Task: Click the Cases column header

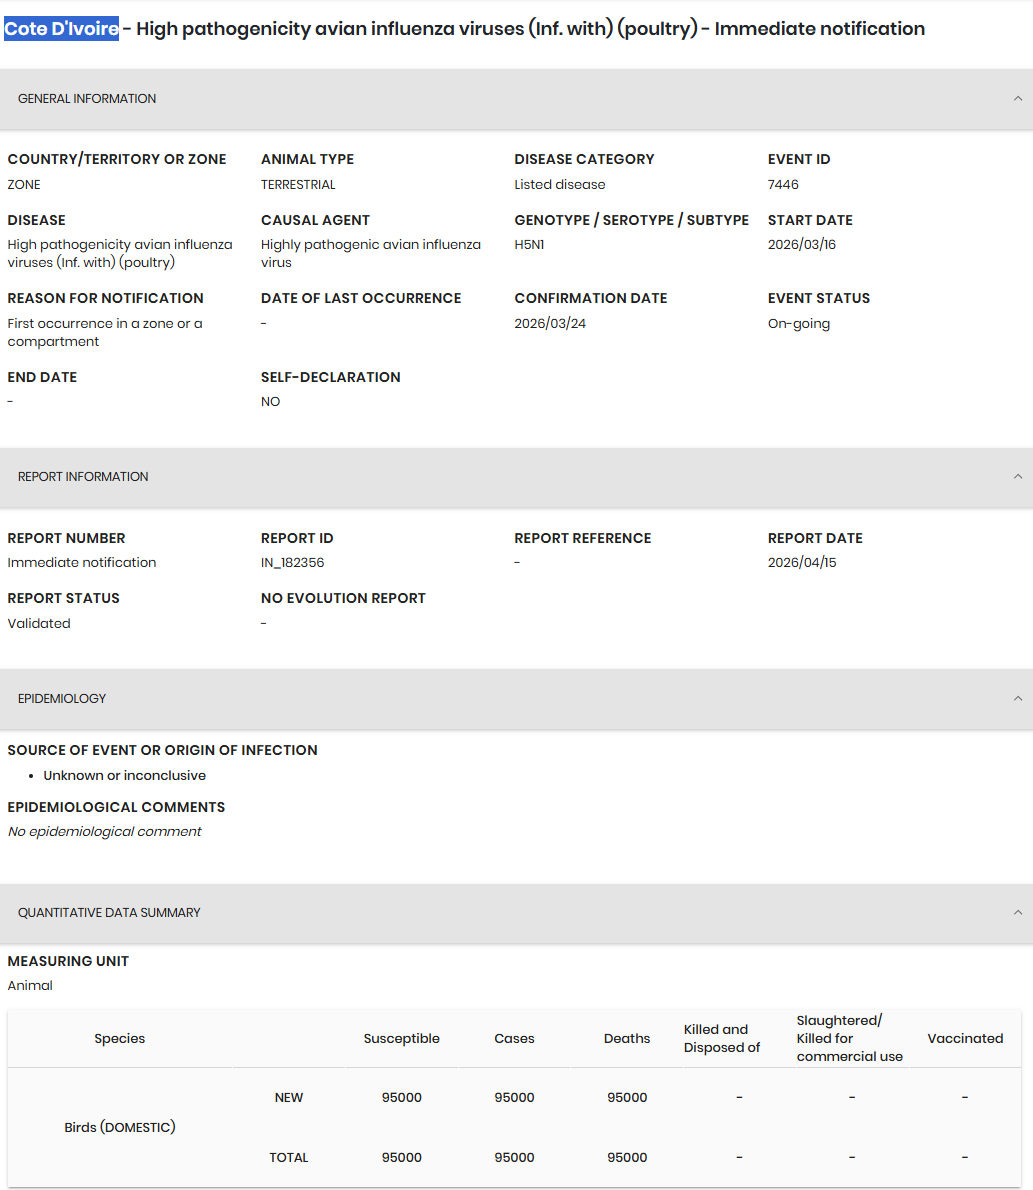Action: tap(515, 1038)
